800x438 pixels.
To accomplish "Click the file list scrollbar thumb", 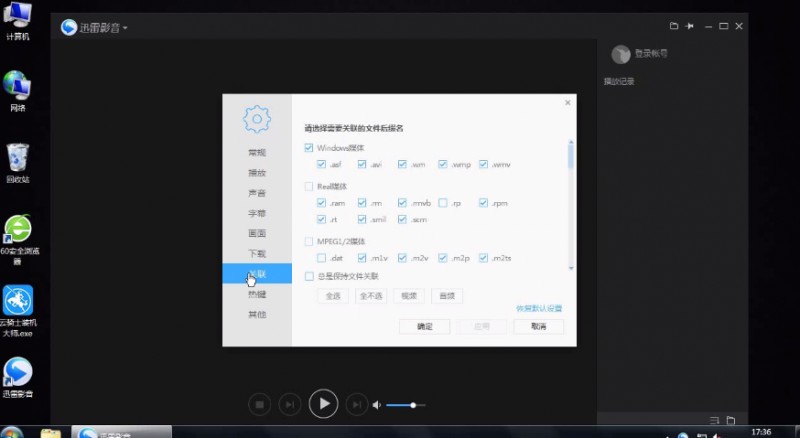I will click(571, 156).
